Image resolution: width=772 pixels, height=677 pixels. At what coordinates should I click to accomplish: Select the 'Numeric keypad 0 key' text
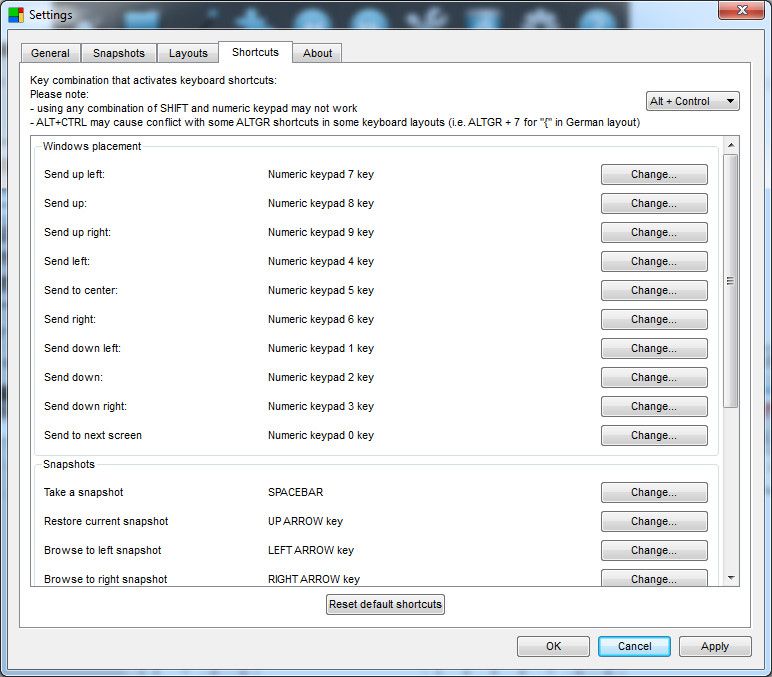[x=321, y=435]
